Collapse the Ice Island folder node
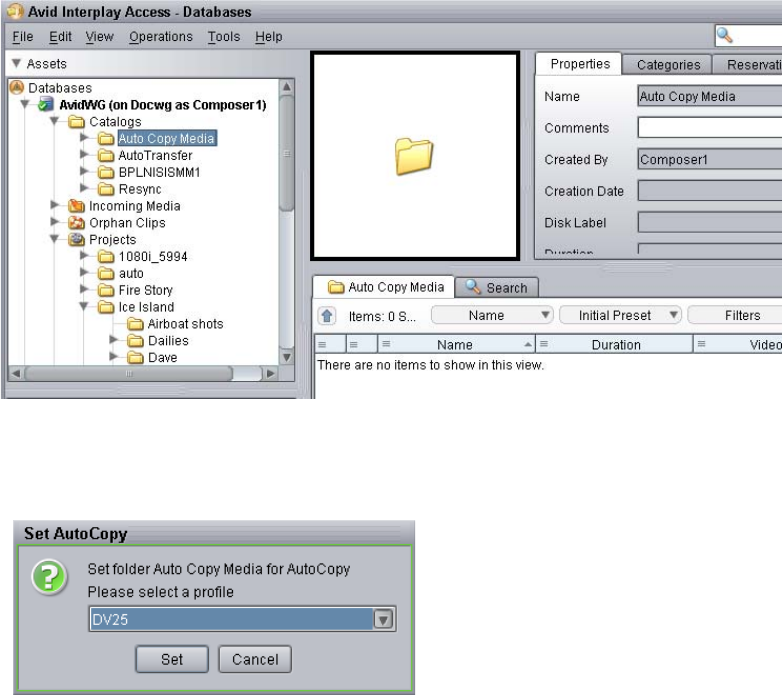Image resolution: width=782 pixels, height=695 pixels. click(84, 306)
